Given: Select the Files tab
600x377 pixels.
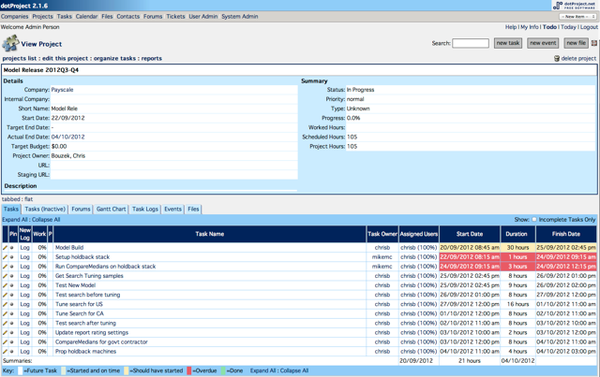Looking at the screenshot, I should [193, 209].
